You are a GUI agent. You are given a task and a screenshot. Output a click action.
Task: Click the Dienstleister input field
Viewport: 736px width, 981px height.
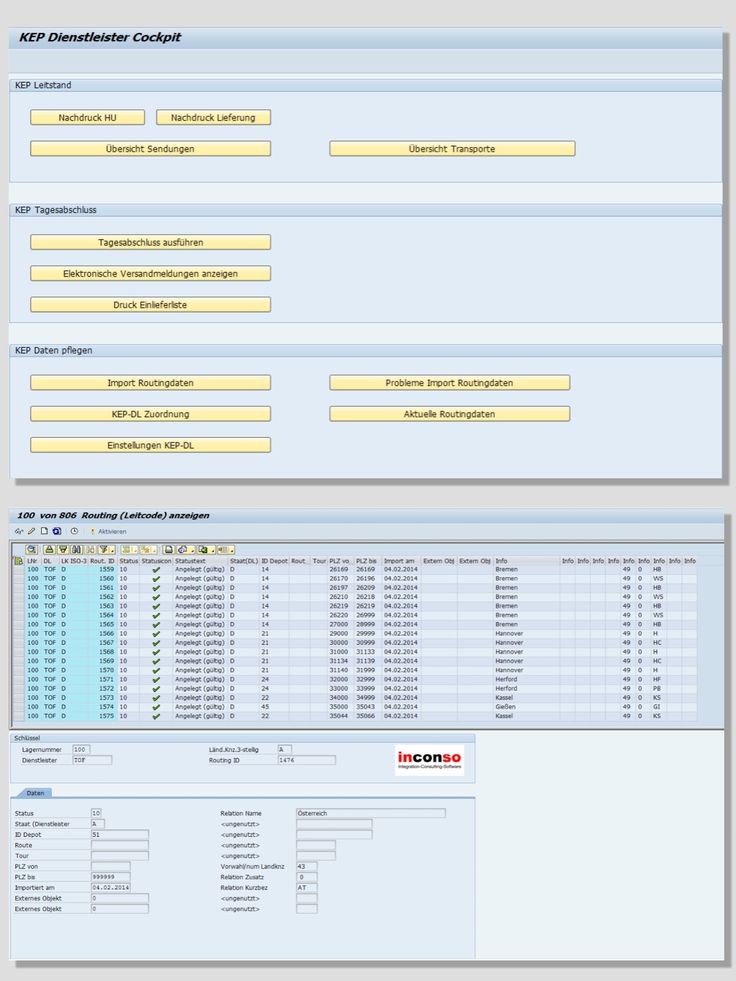(93, 760)
